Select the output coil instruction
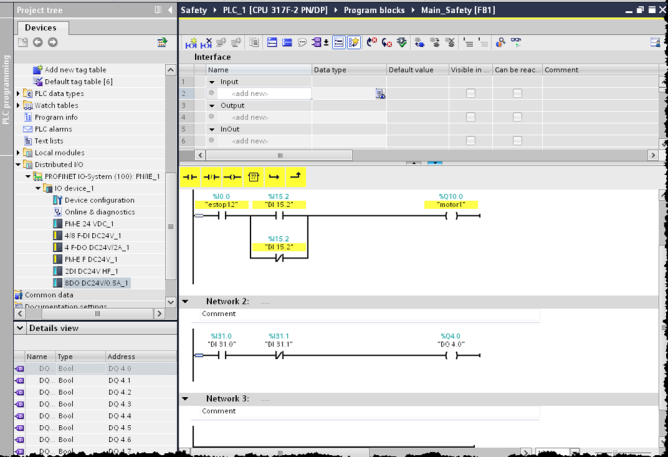 coord(232,177)
